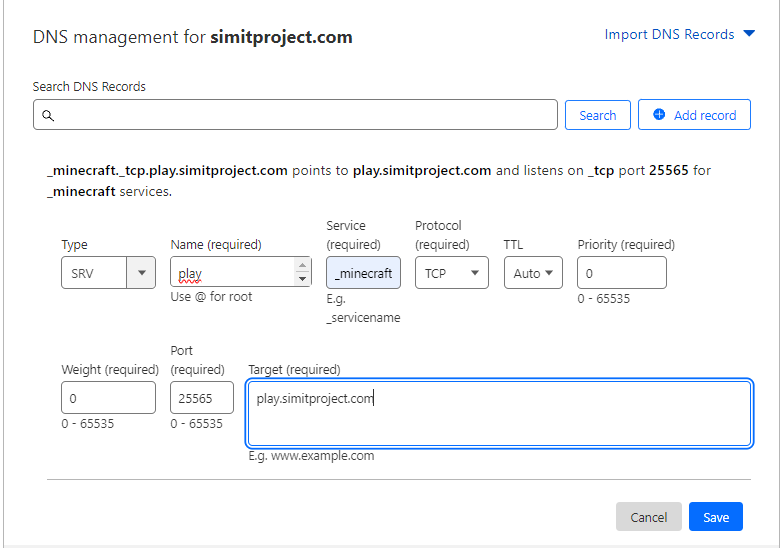Cancel the DNS record edit
Screen dimensions: 780x548
[649, 517]
